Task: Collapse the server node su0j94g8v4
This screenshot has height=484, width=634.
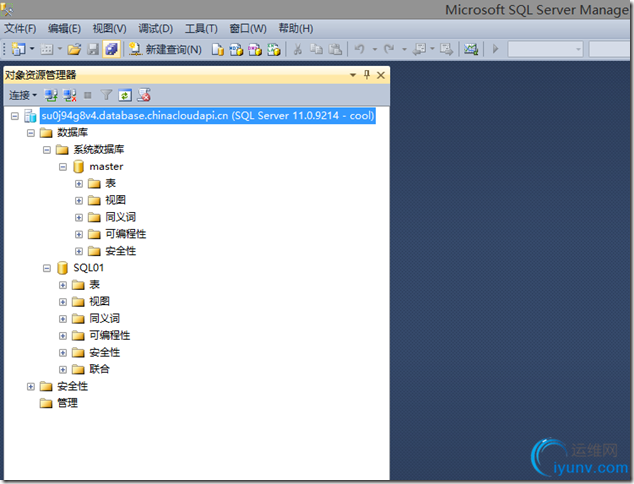Action: [x=15, y=116]
